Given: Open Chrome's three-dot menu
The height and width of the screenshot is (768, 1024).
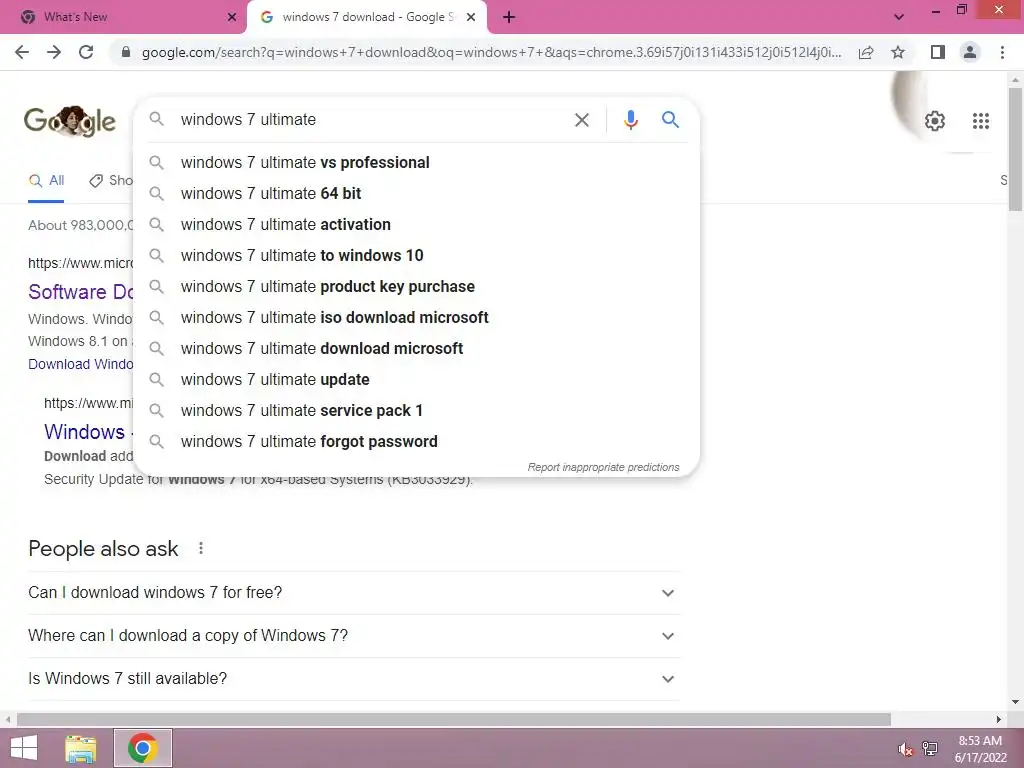Looking at the screenshot, I should [1002, 52].
